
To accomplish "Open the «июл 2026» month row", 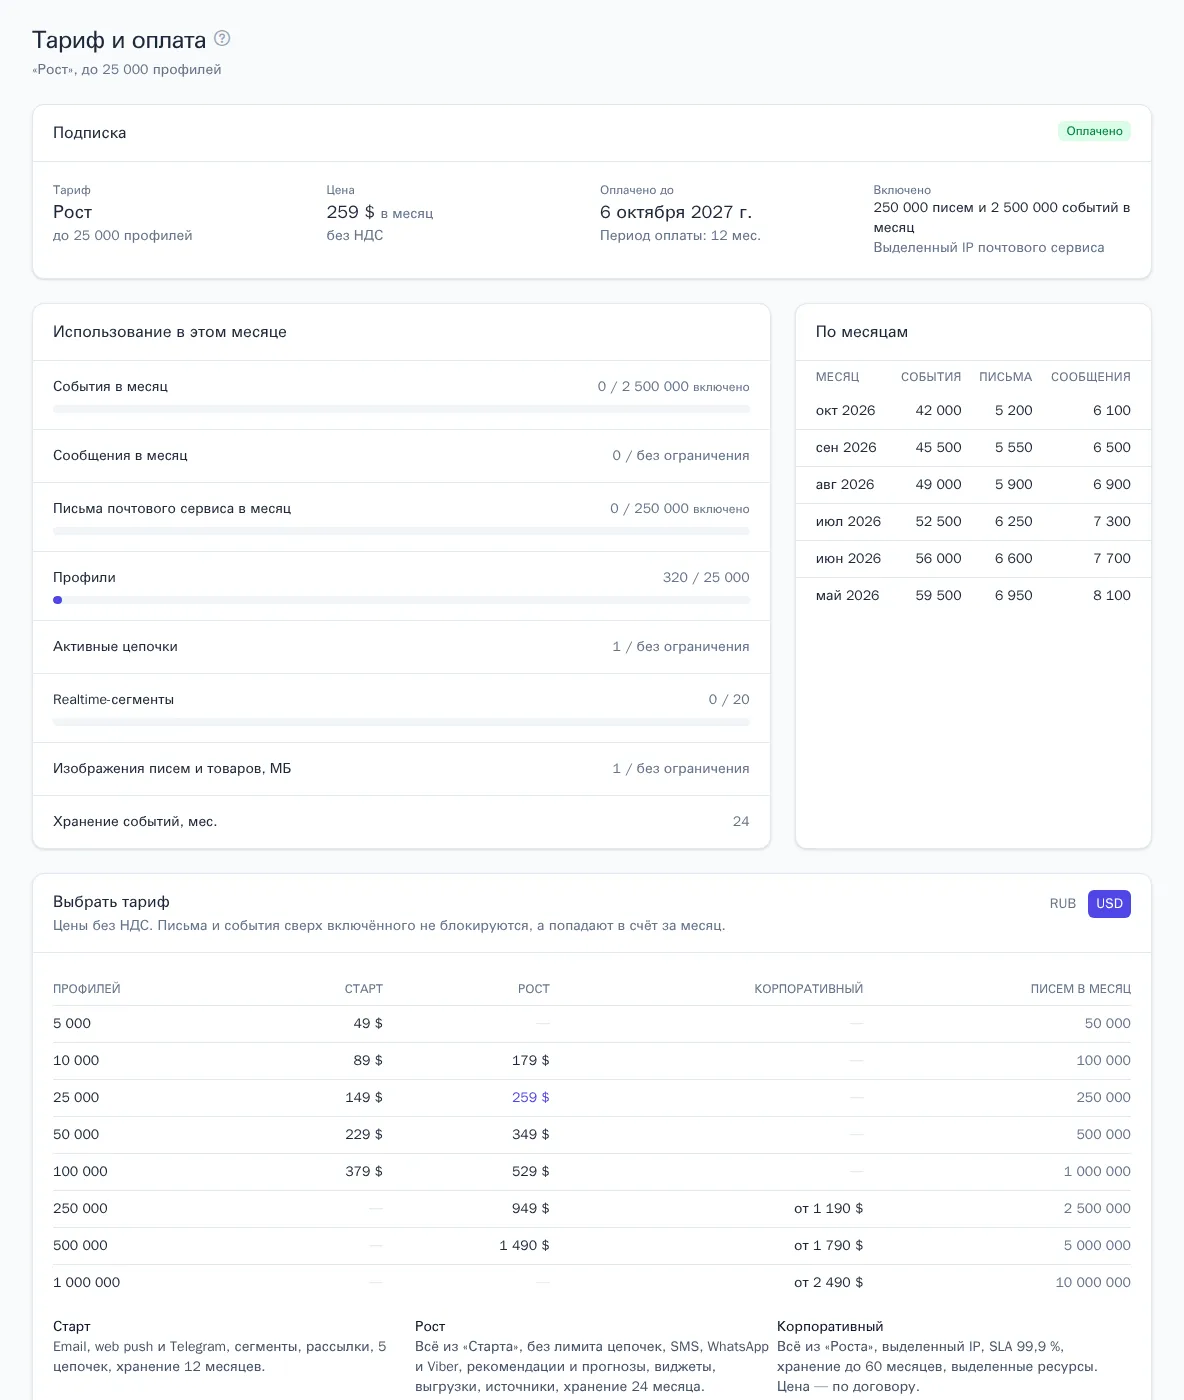I will [973, 521].
